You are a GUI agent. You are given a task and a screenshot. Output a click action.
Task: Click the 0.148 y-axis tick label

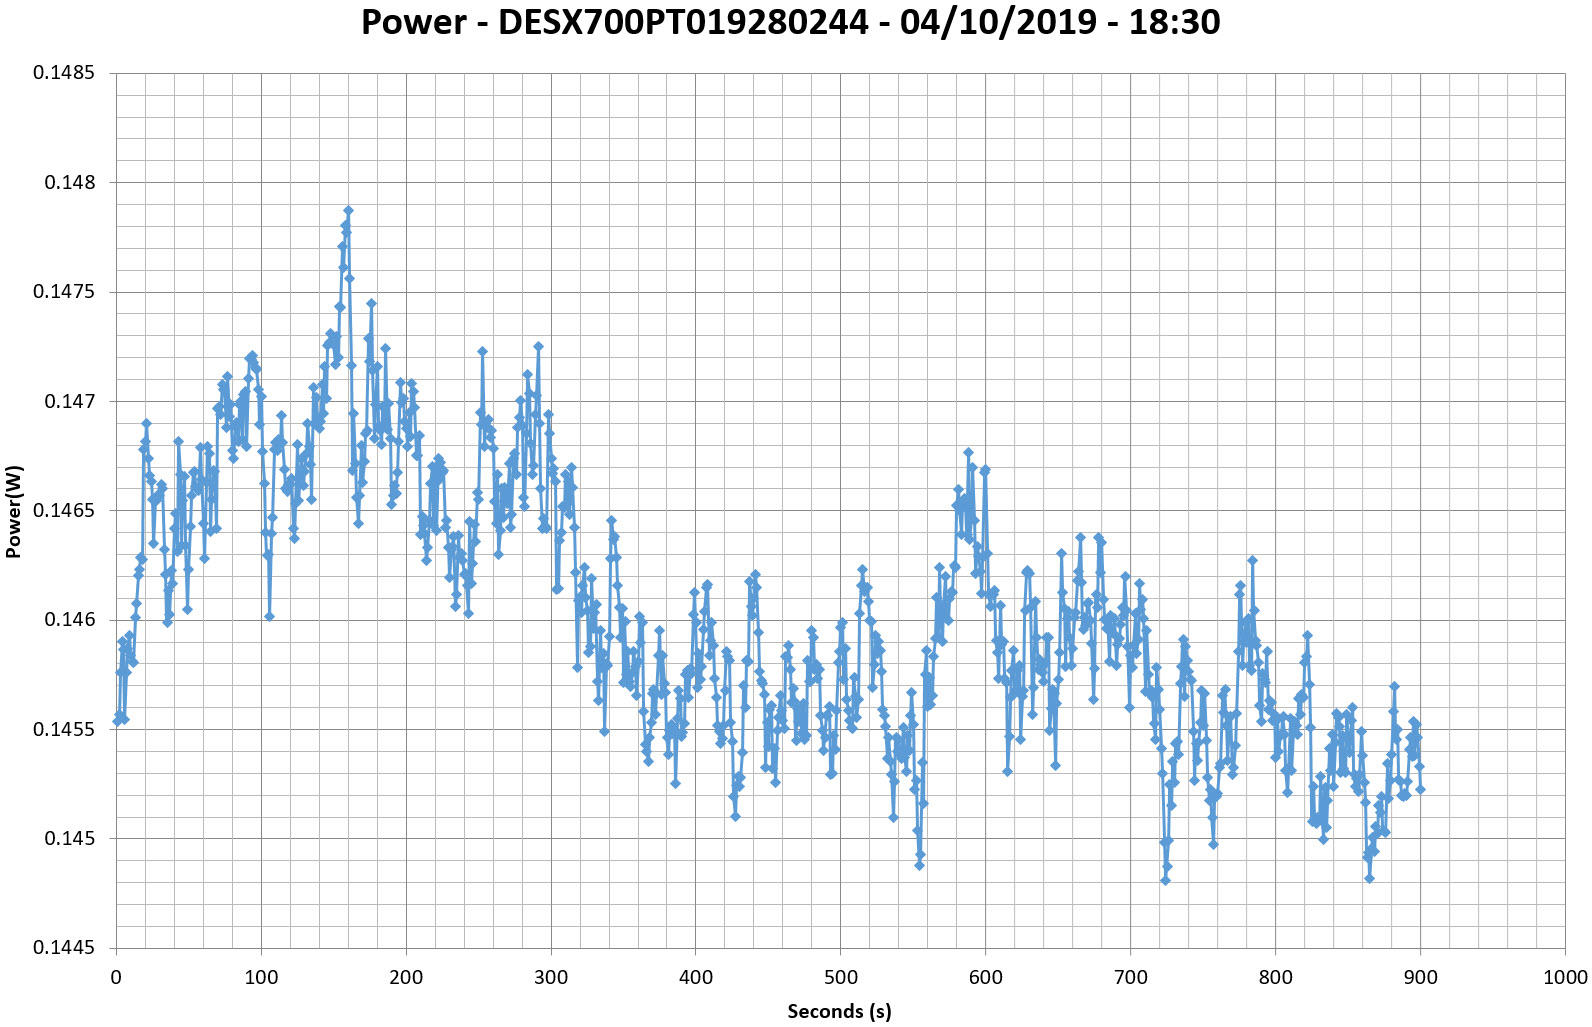[70, 182]
